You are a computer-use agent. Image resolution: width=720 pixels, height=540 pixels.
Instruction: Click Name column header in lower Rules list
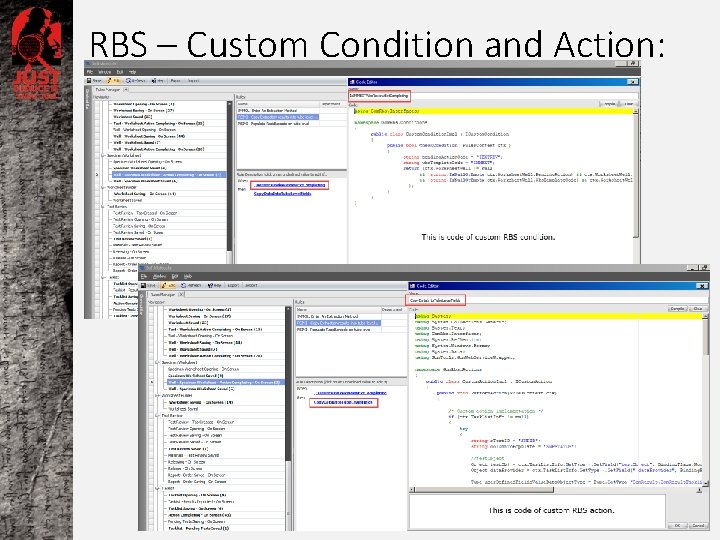point(338,310)
